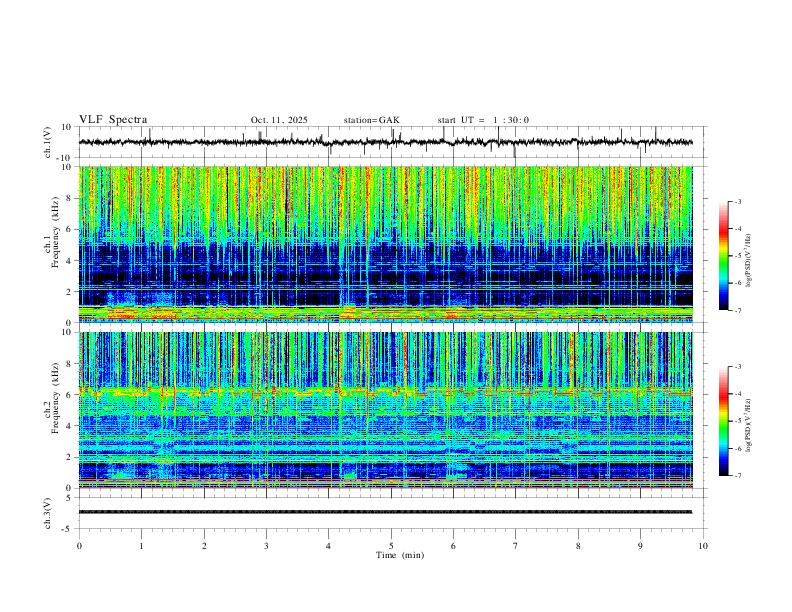Click the "8" kHz tick on ch.1 spectrogram axis

[70, 198]
